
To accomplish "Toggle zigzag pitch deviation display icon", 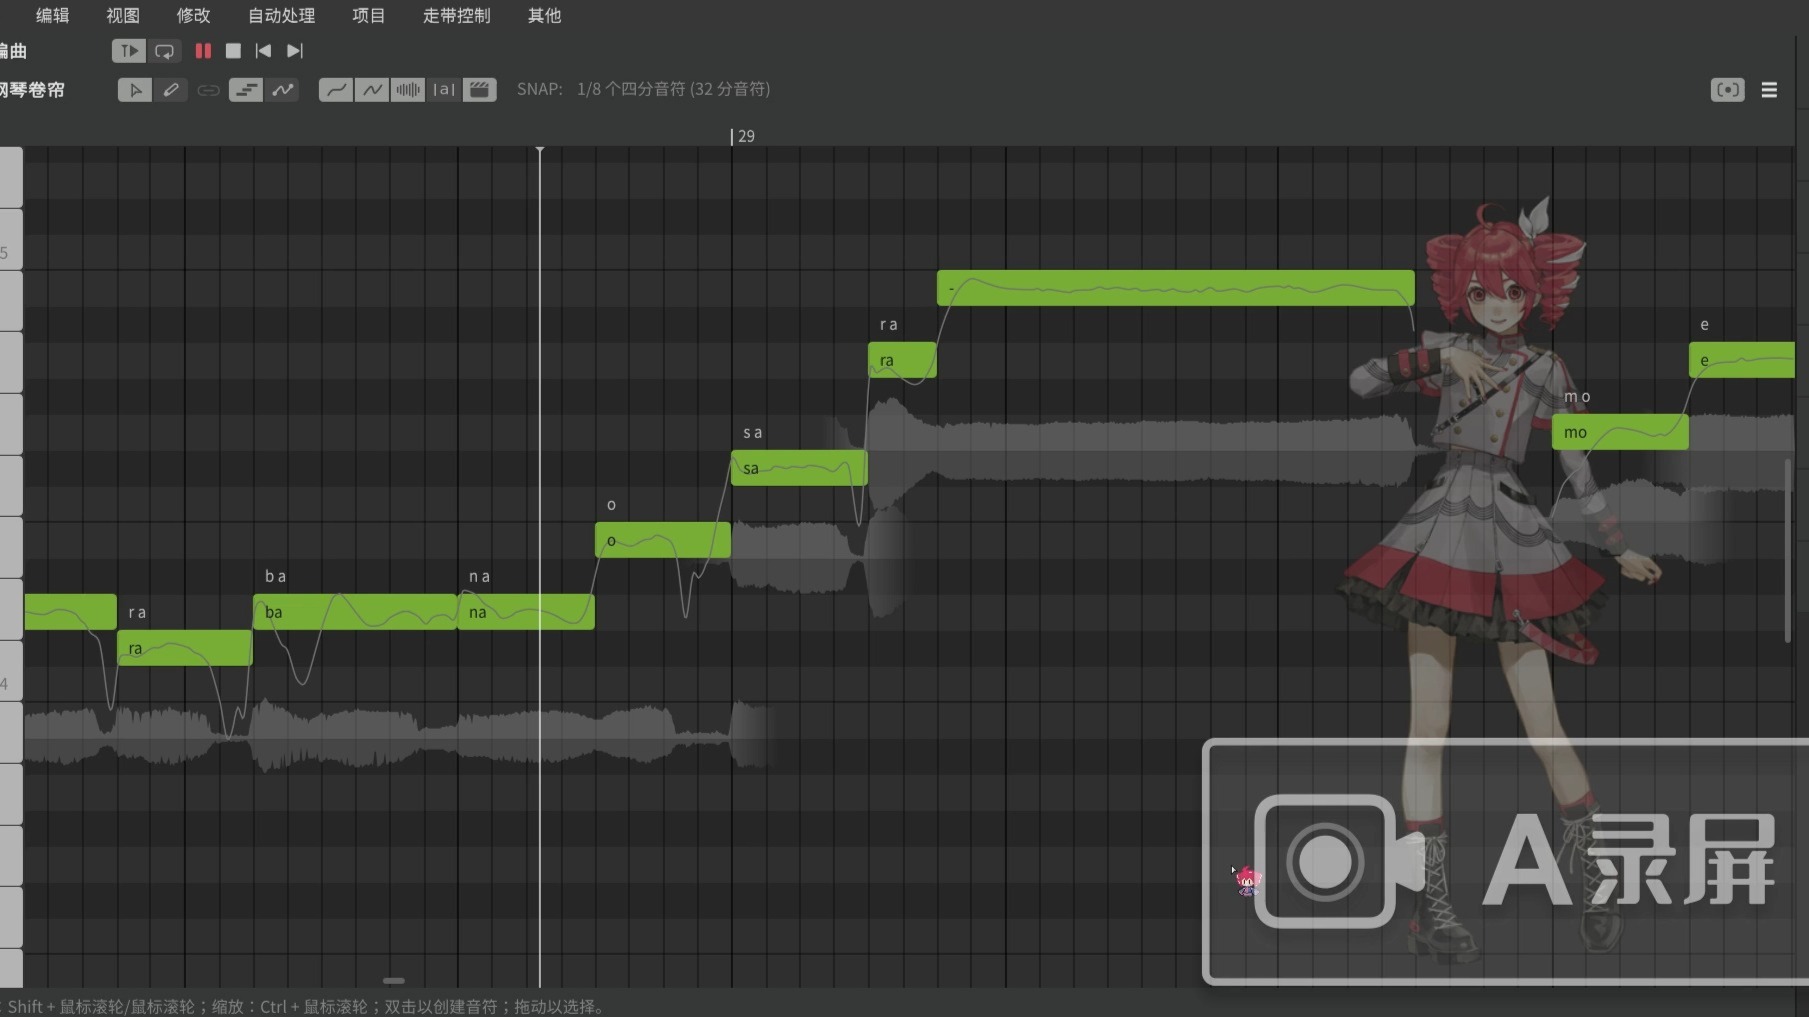I will (x=372, y=90).
